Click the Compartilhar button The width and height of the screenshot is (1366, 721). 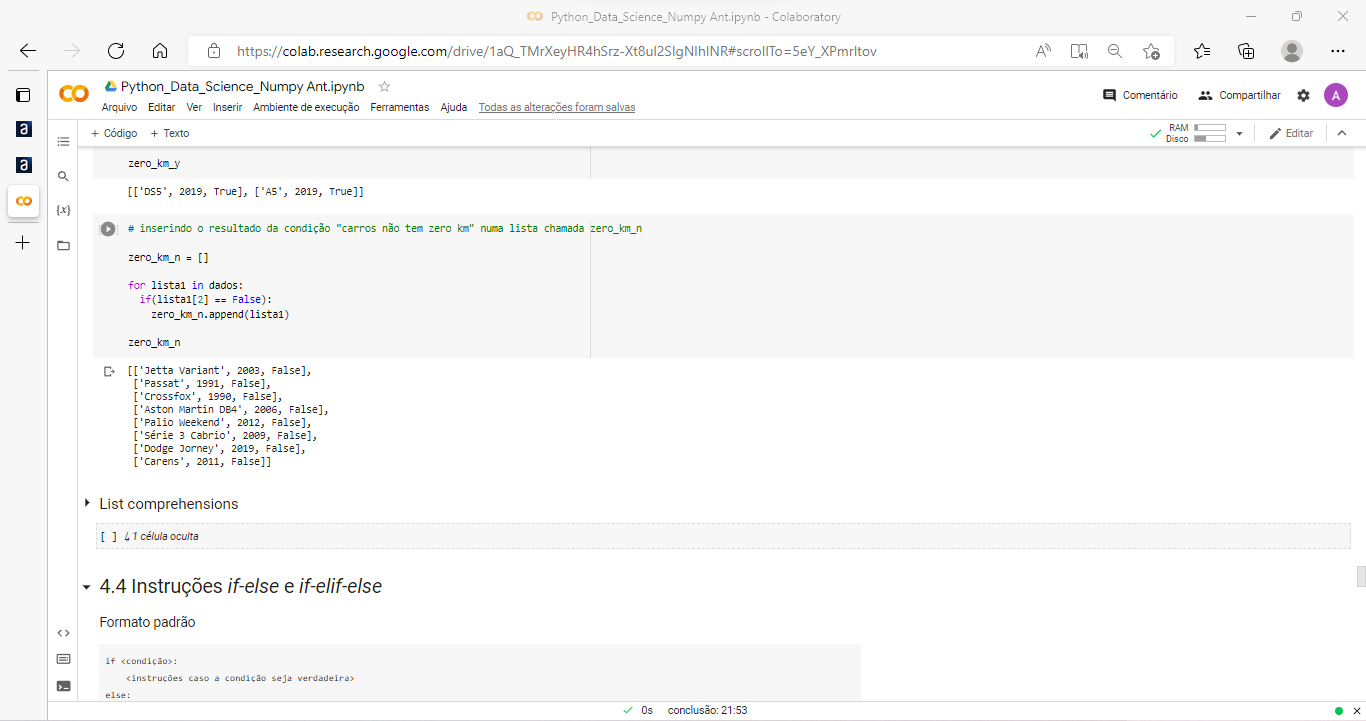click(x=1239, y=95)
